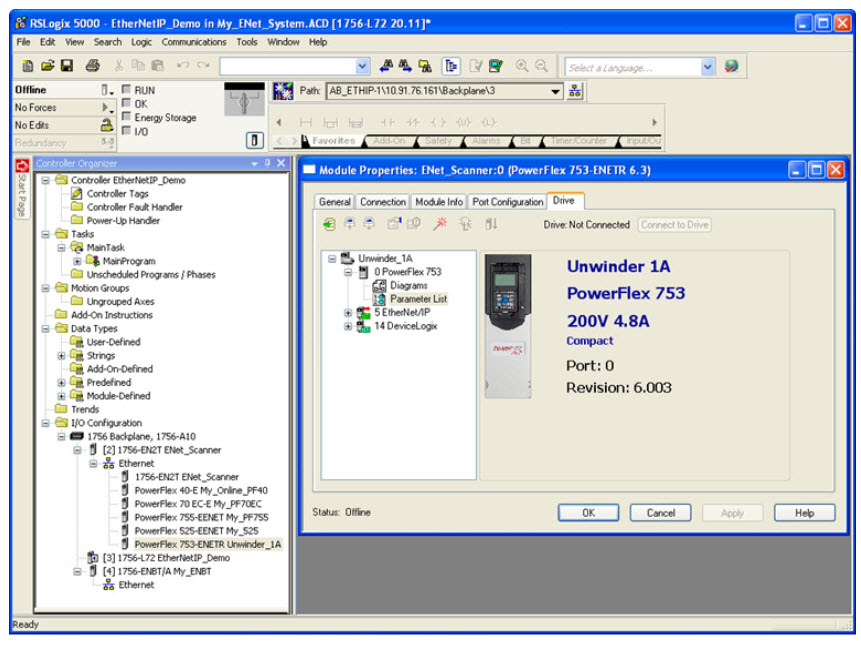Viewport: 861px width, 647px height.
Task: Toggle the Energy Storage checkbox
Action: (126, 117)
